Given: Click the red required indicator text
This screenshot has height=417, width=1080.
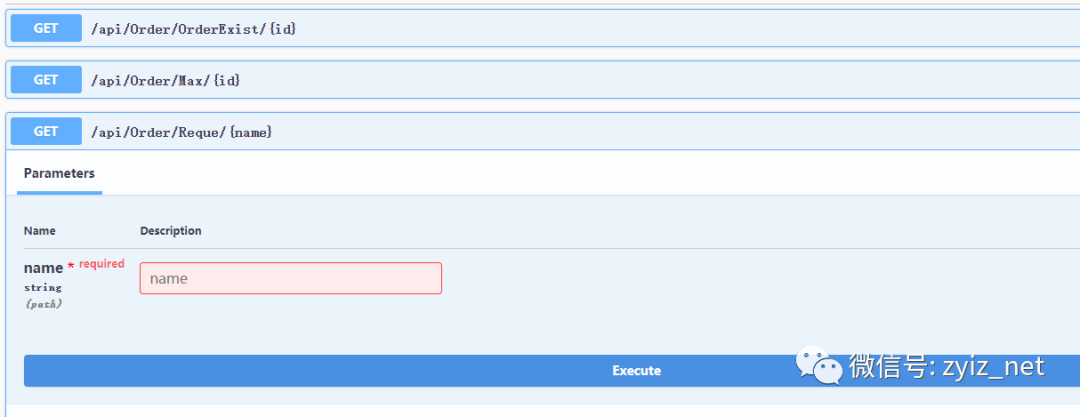Looking at the screenshot, I should pyautogui.click(x=102, y=263).
